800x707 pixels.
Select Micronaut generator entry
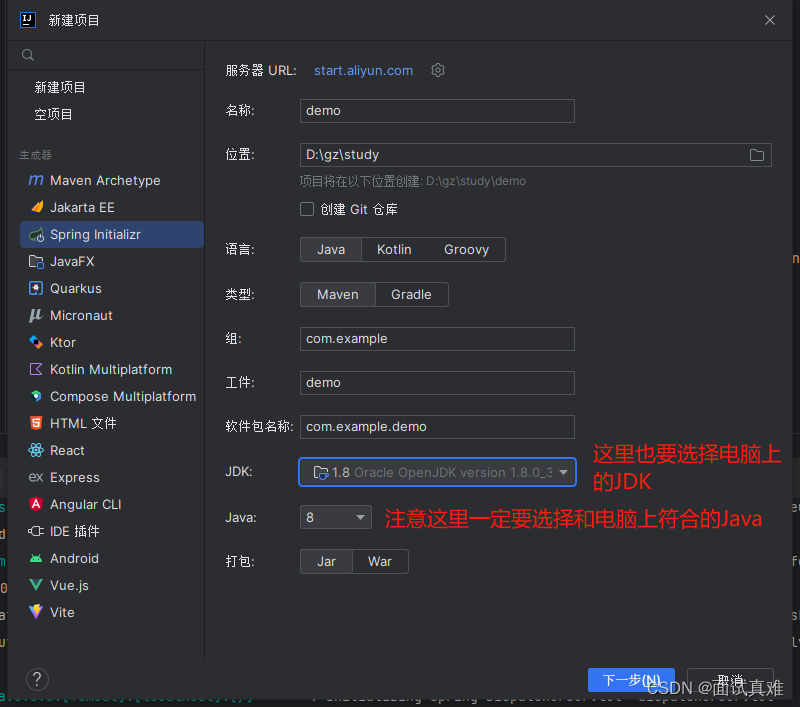coord(112,315)
